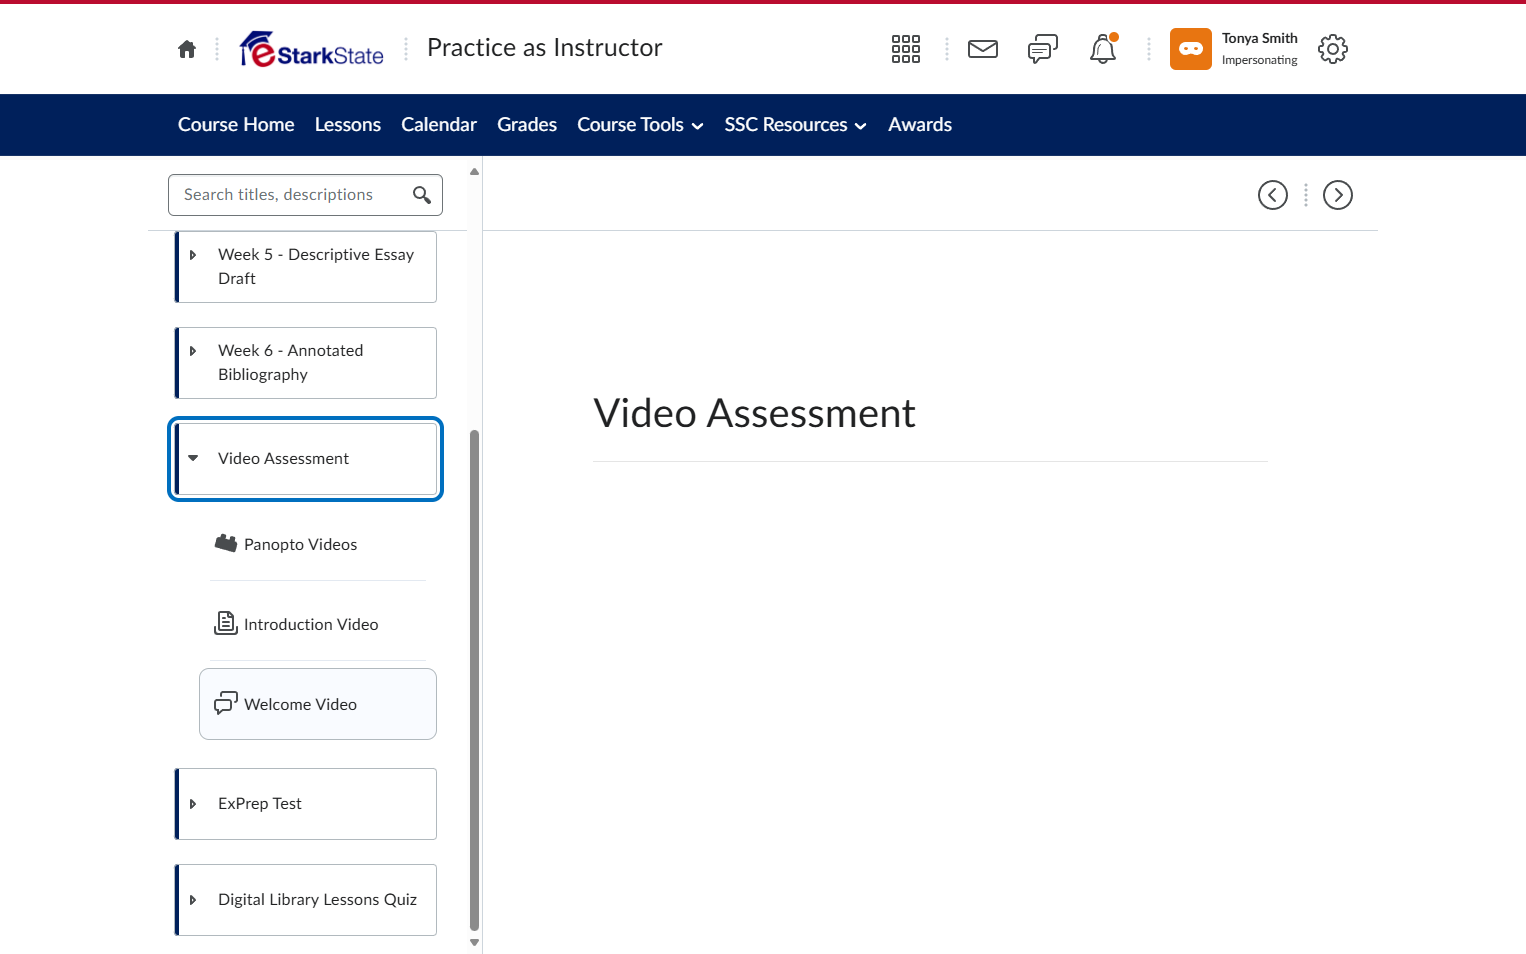Click the Panopto Videos block icon
Screen dimensions: 1526x954
[x=226, y=543]
